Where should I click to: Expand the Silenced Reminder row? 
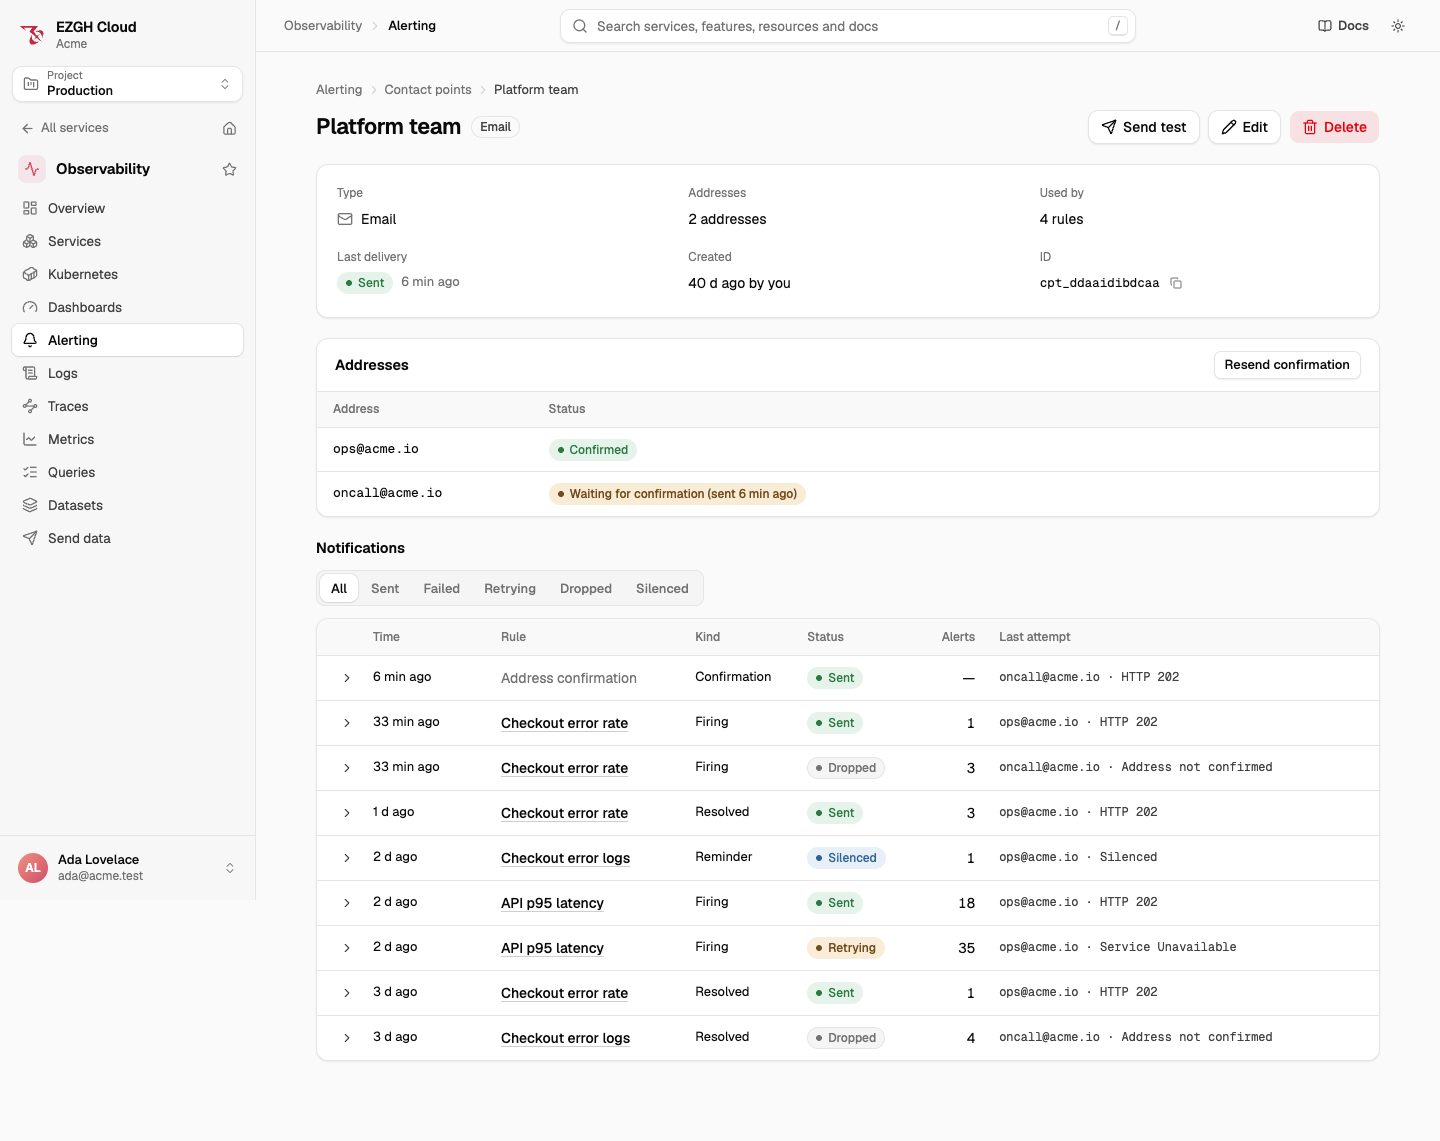347,858
